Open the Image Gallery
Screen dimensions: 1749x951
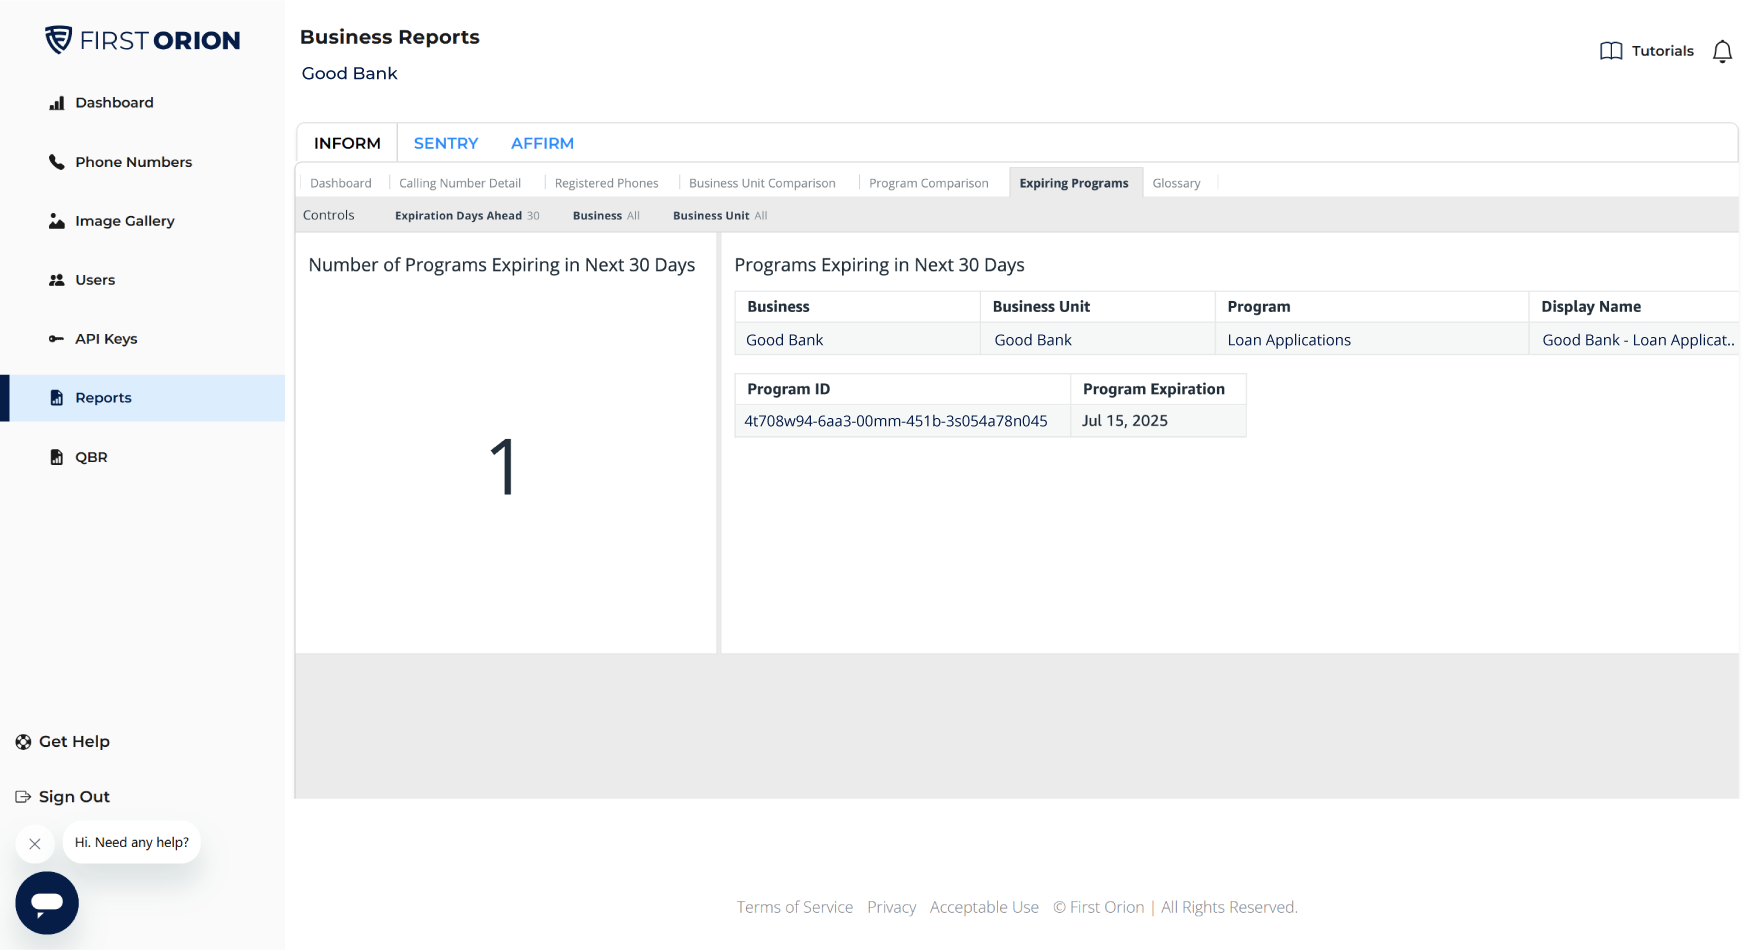click(124, 221)
